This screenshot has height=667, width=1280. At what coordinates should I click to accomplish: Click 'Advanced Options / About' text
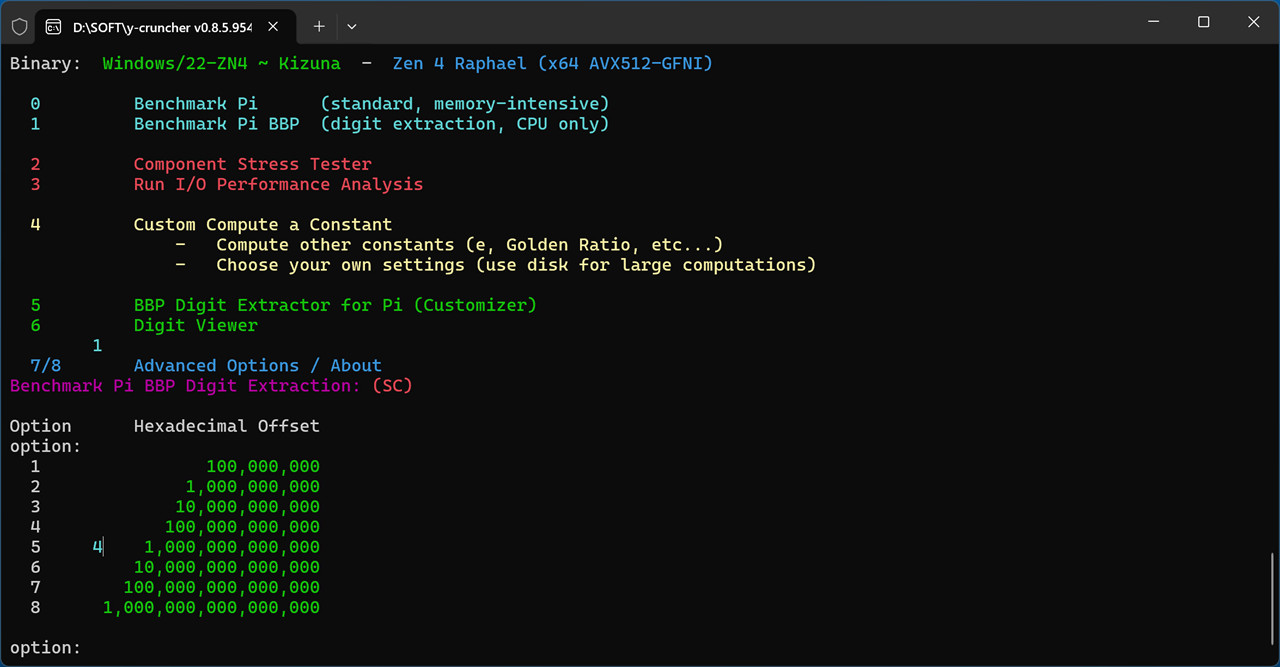258,366
